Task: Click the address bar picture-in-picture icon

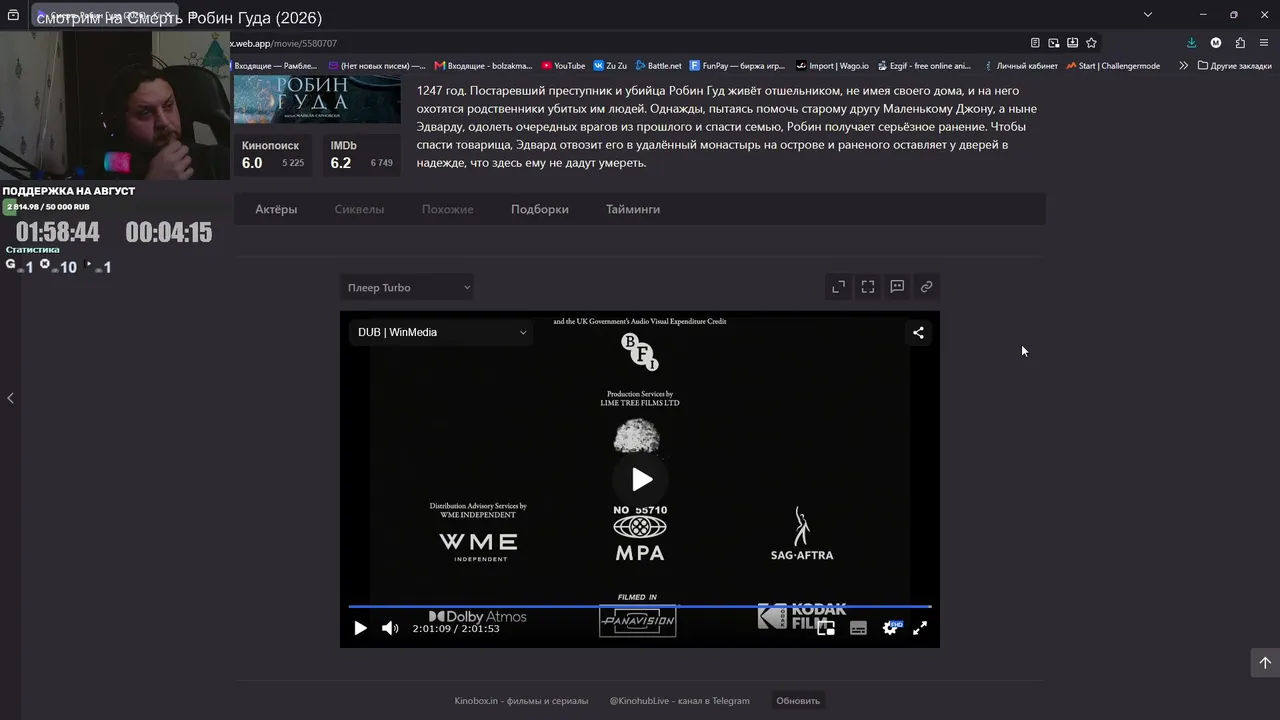Action: point(1054,43)
